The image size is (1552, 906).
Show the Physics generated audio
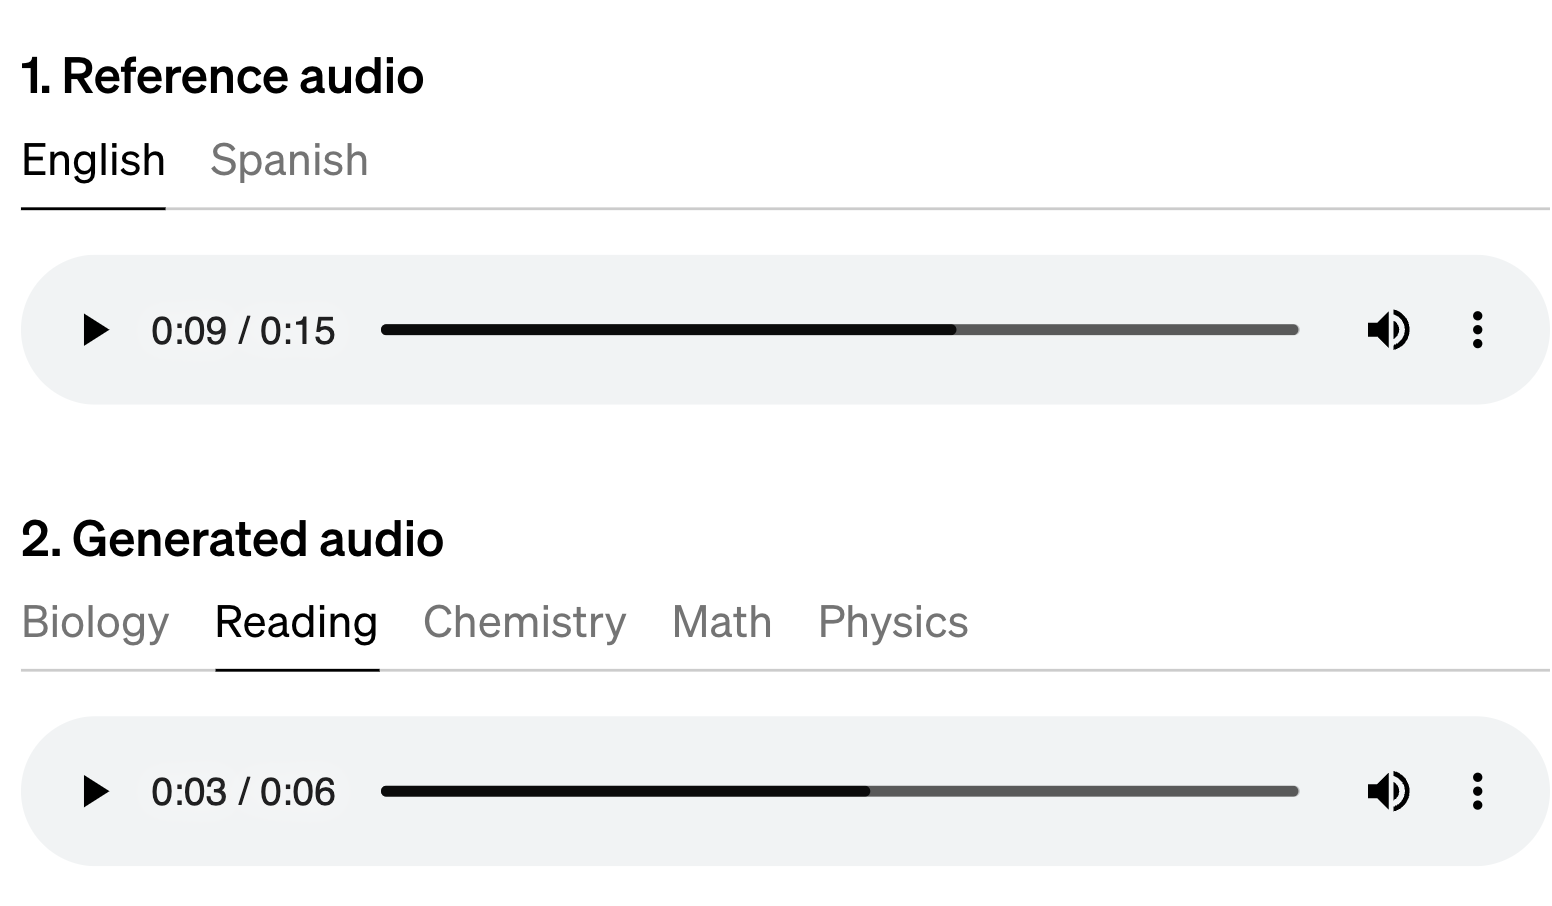pyautogui.click(x=893, y=622)
